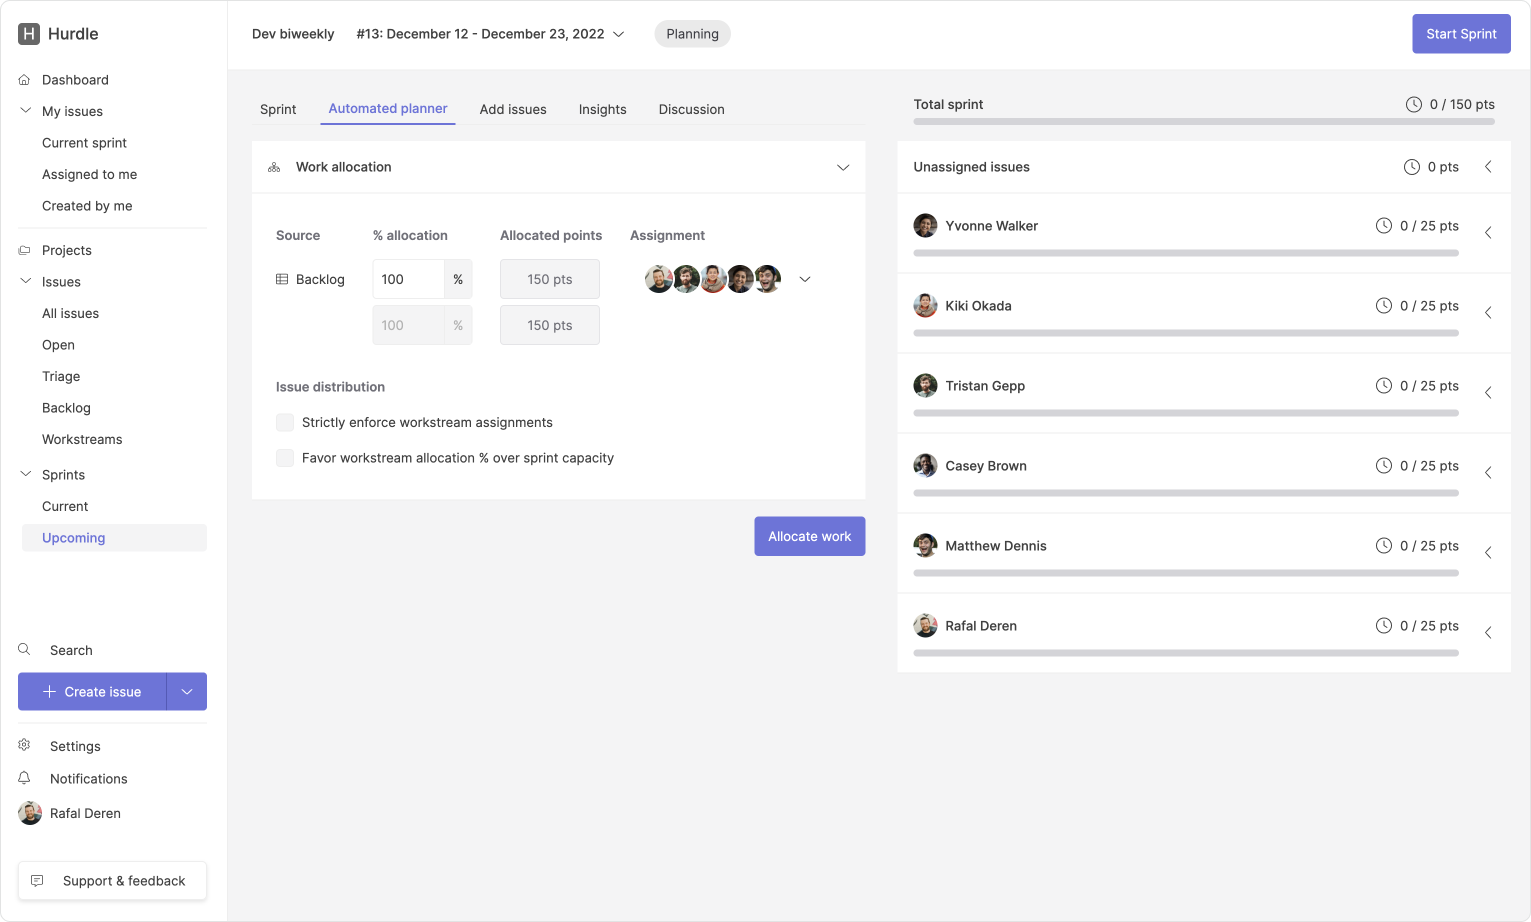Open the sprint date range dropdown
This screenshot has width=1531, height=922.
point(618,34)
